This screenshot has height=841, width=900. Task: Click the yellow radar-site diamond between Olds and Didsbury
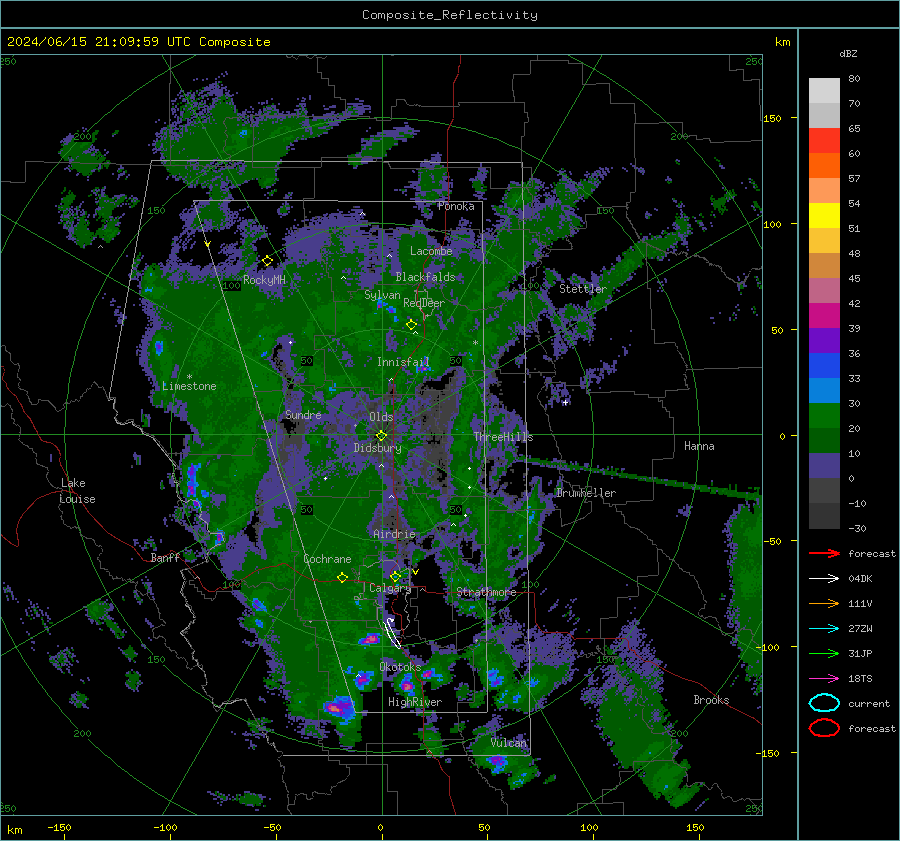(381, 436)
